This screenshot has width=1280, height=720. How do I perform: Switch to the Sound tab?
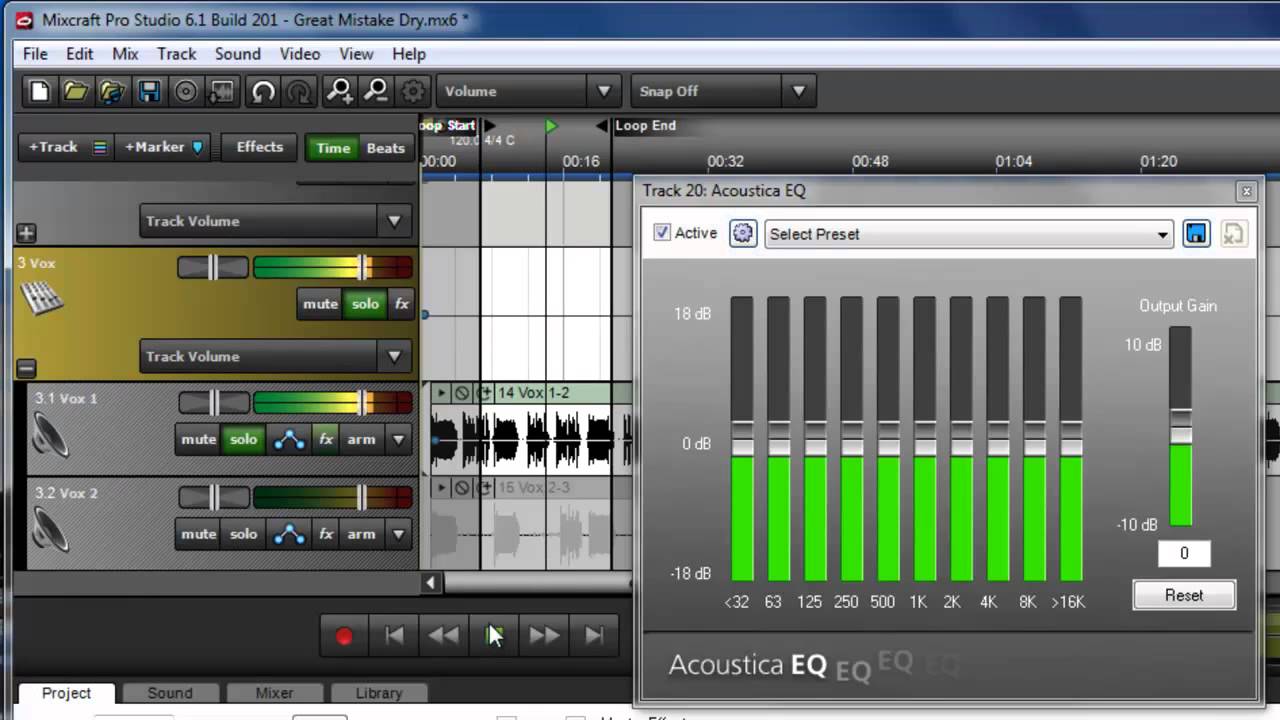(x=170, y=693)
